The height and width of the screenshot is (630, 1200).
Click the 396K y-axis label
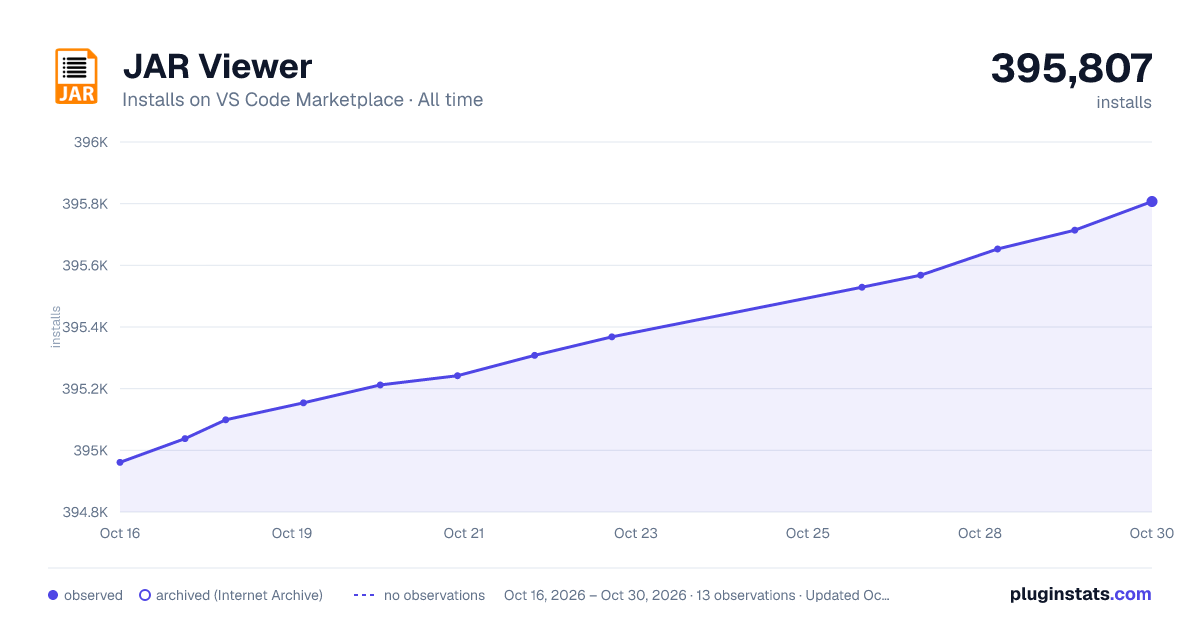coord(91,142)
